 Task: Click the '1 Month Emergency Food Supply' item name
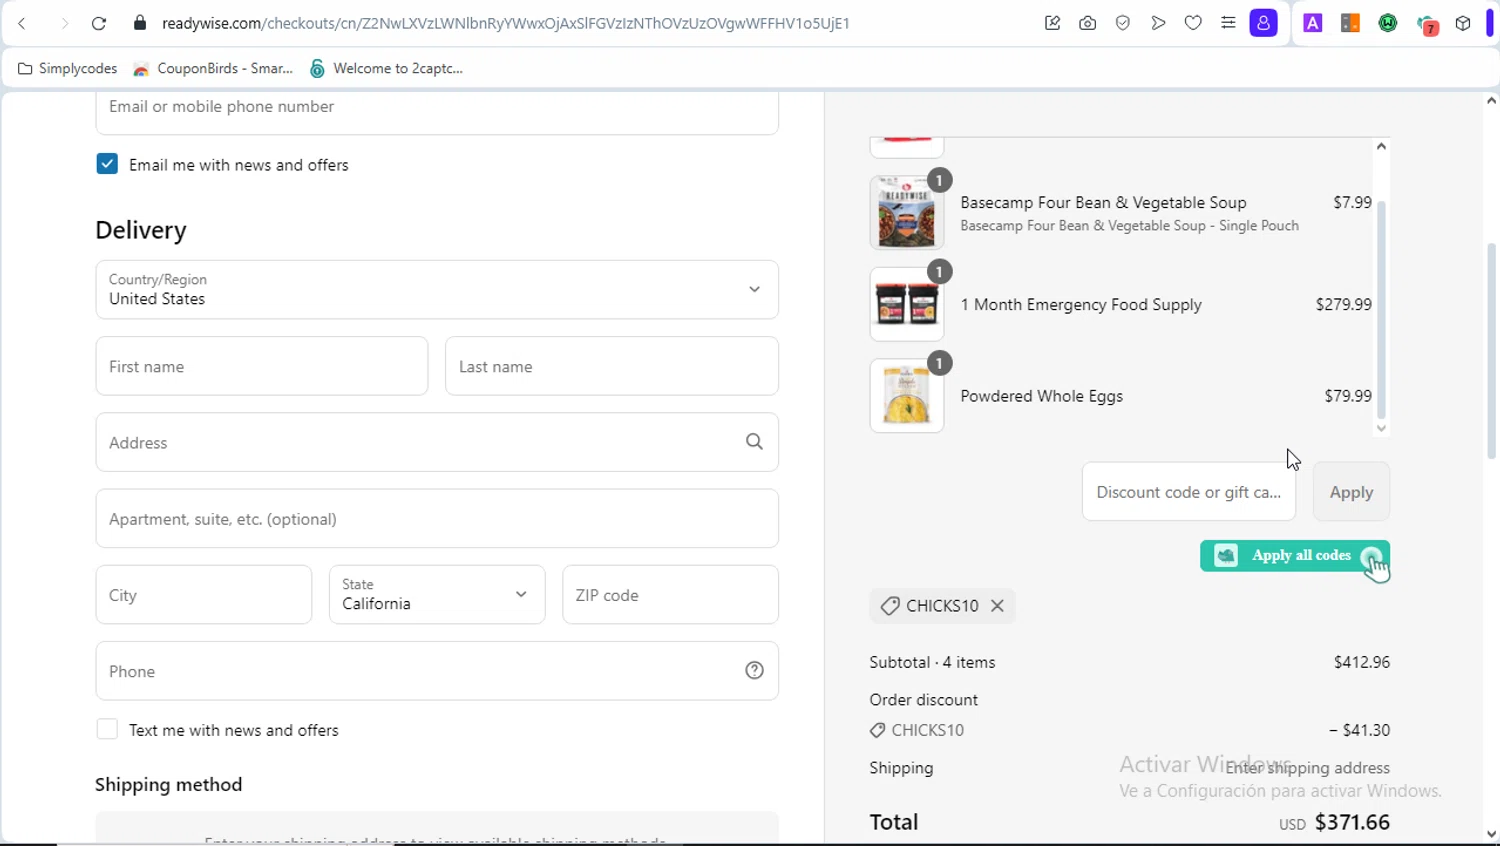1081,305
